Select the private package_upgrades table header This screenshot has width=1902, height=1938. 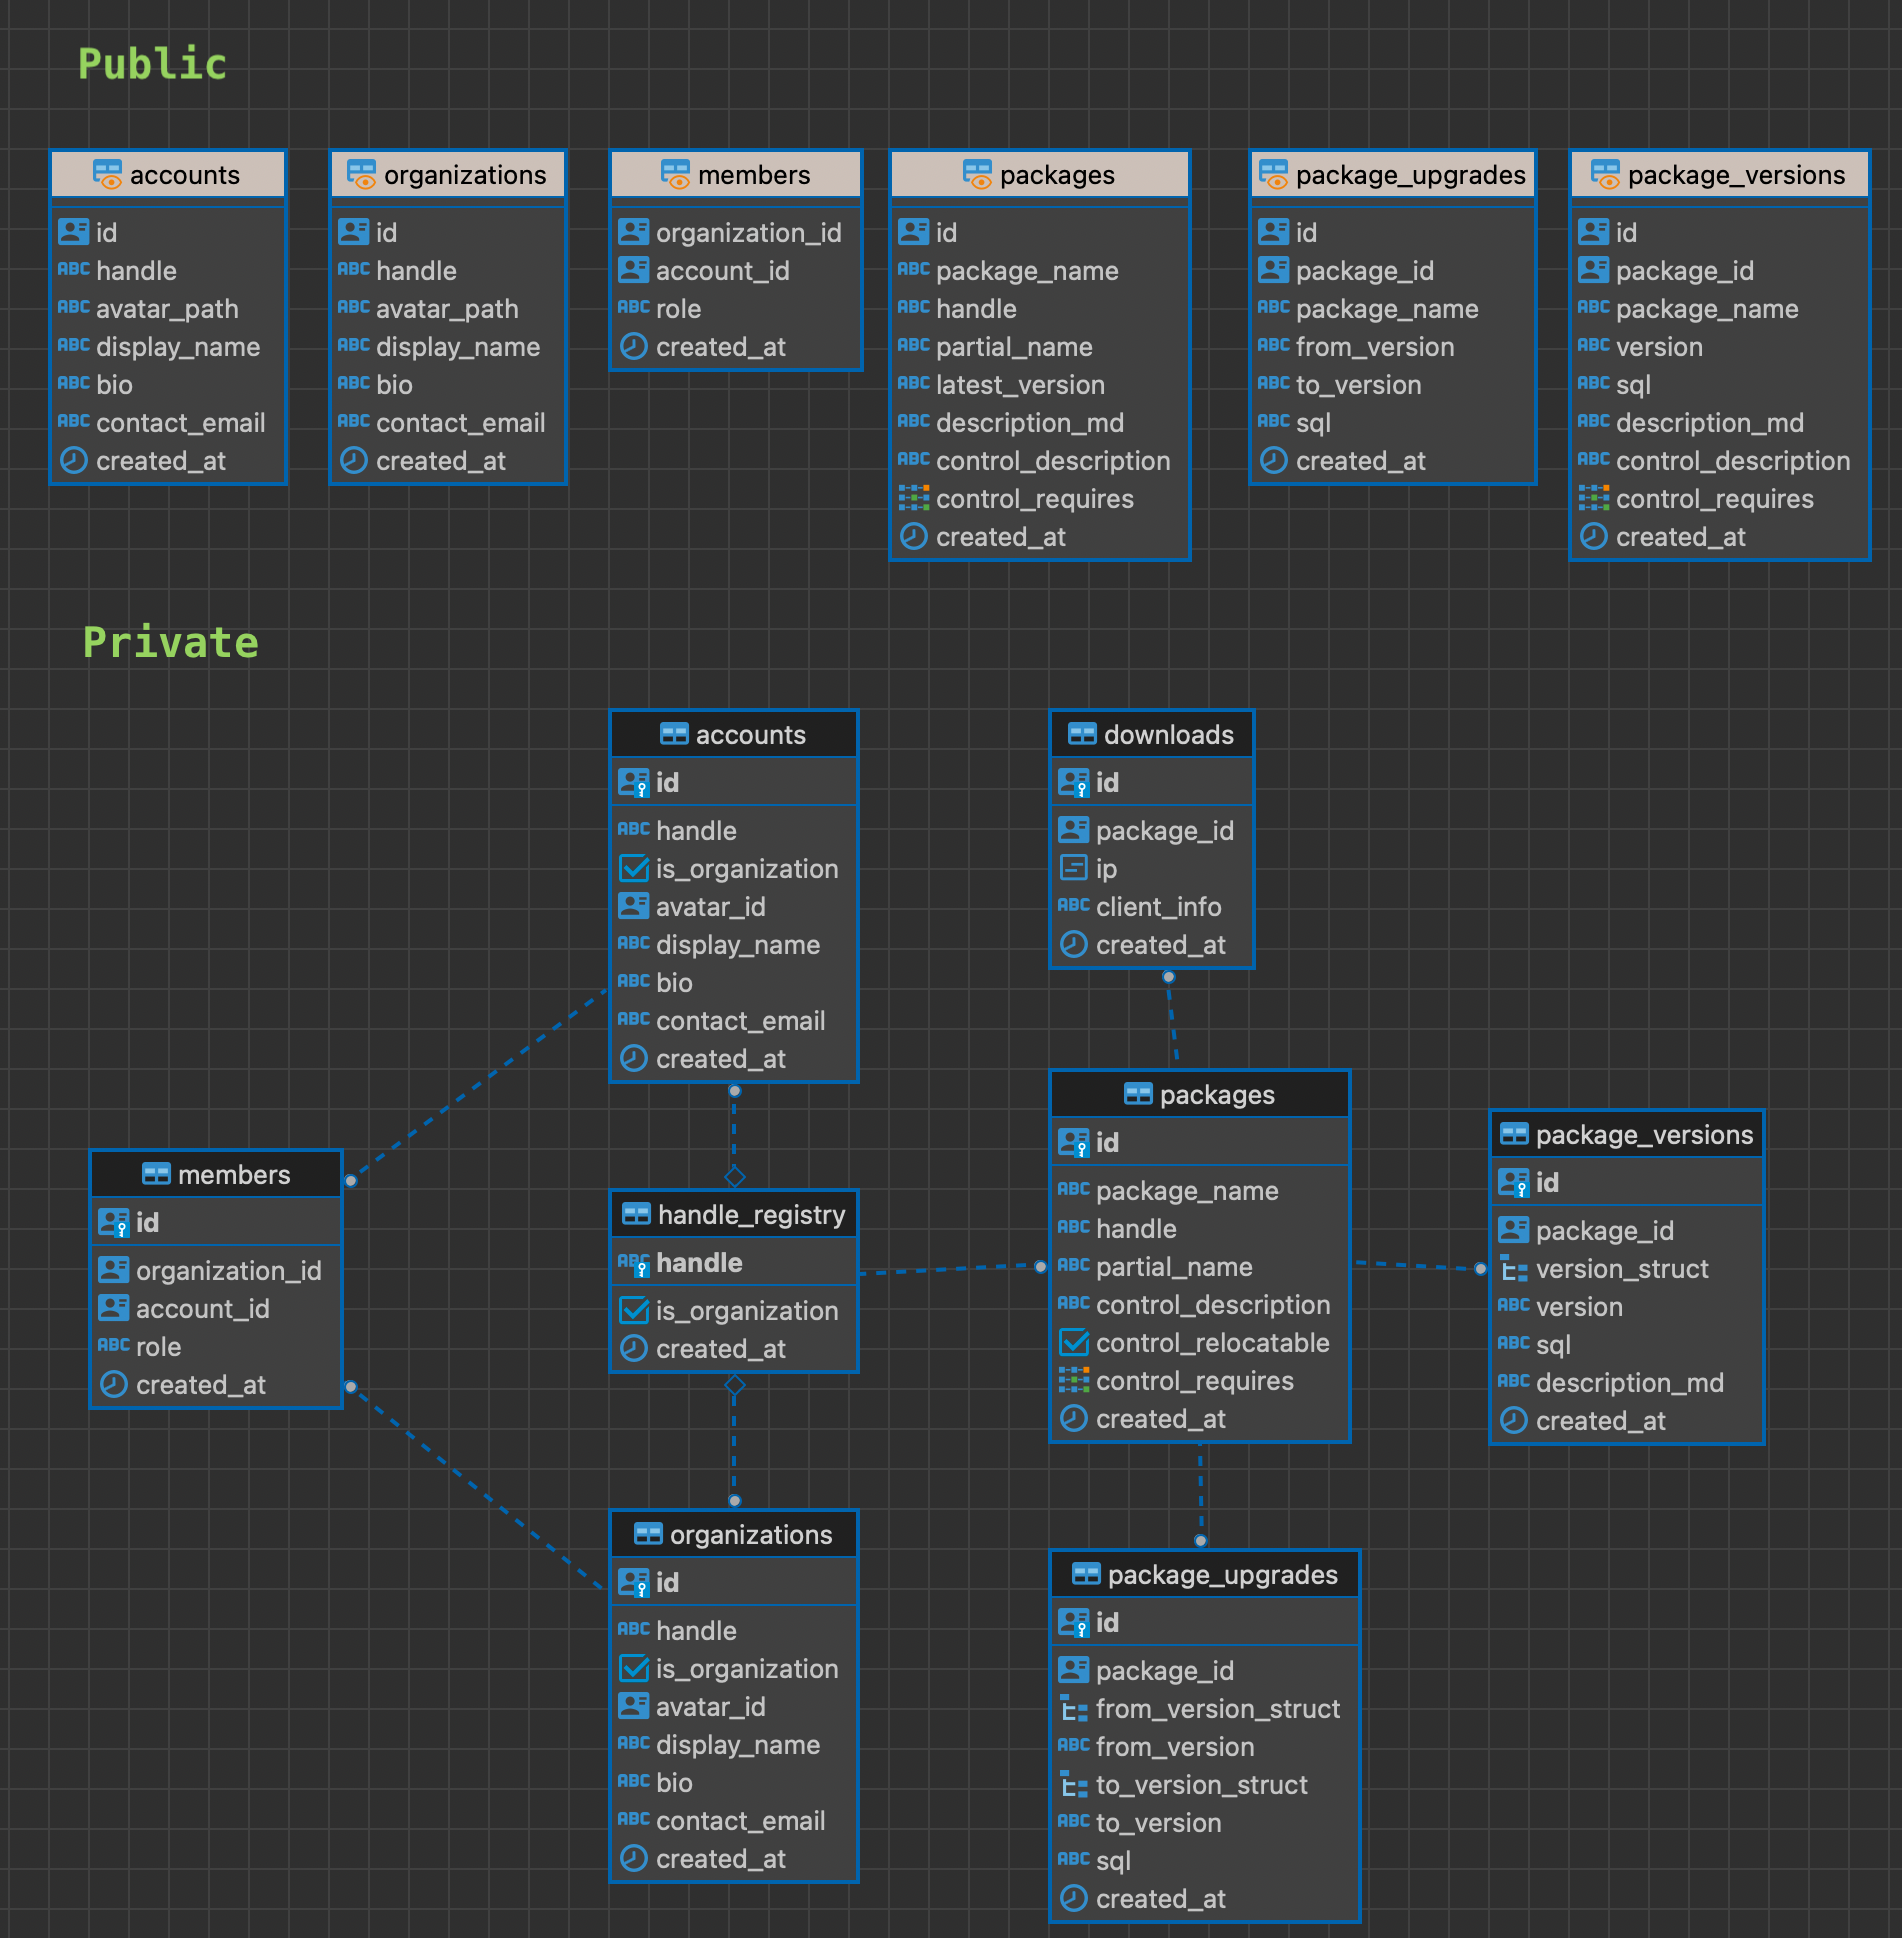click(x=1205, y=1574)
